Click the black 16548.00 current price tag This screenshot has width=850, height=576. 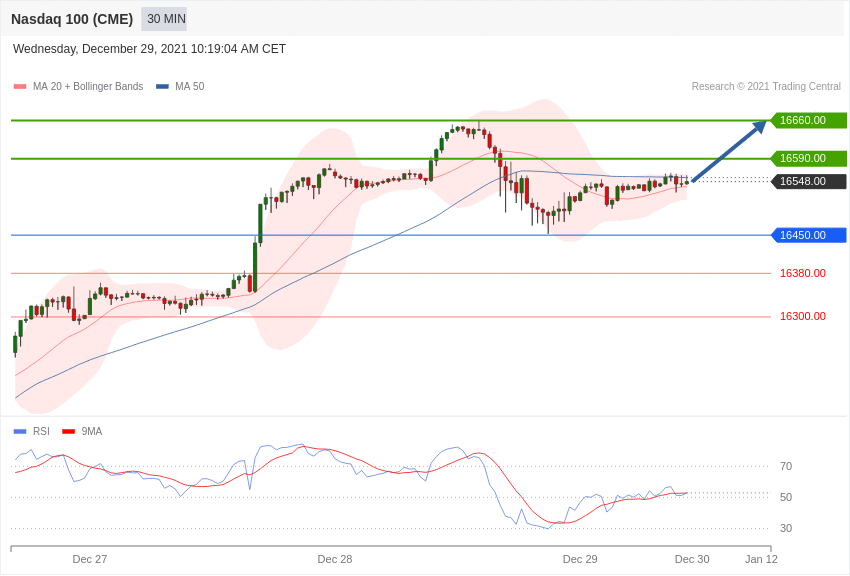point(809,181)
